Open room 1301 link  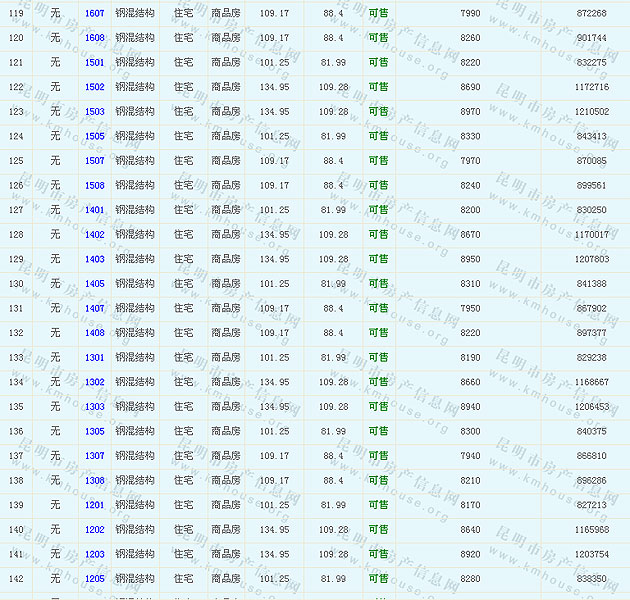coord(94,357)
